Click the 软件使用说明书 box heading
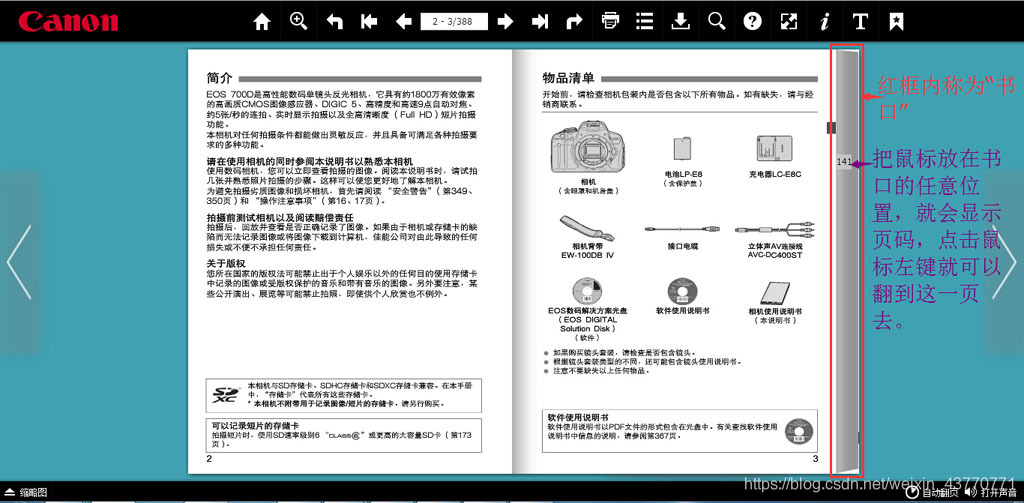The image size is (1024, 503). pos(578,417)
